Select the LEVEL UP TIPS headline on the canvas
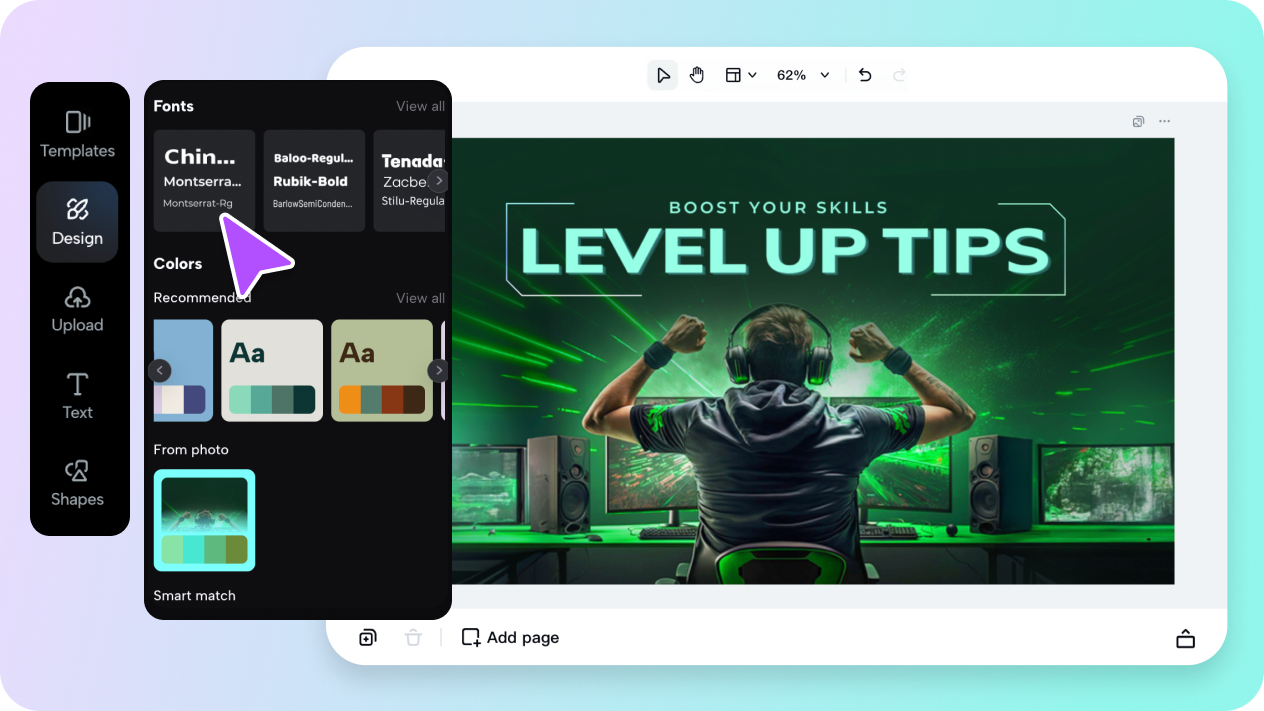Viewport: 1264px width, 711px height. click(784, 251)
